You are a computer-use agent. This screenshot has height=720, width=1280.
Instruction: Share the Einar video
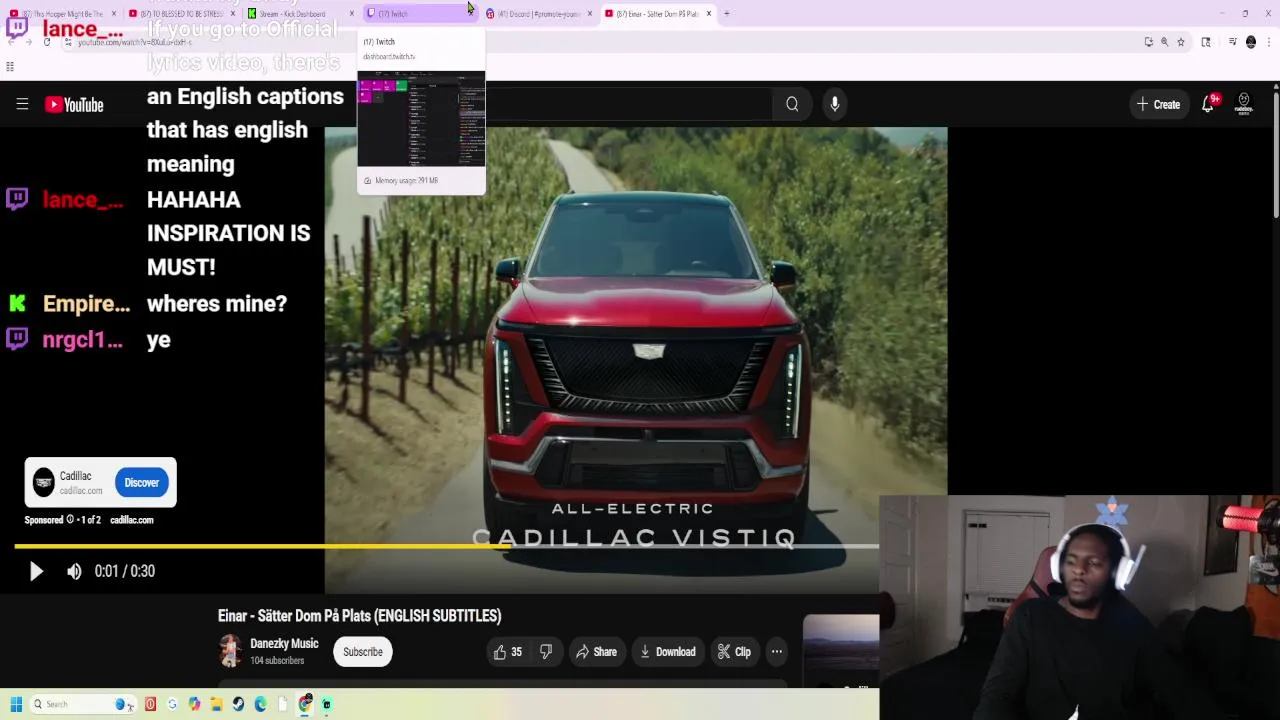pyautogui.click(x=596, y=652)
